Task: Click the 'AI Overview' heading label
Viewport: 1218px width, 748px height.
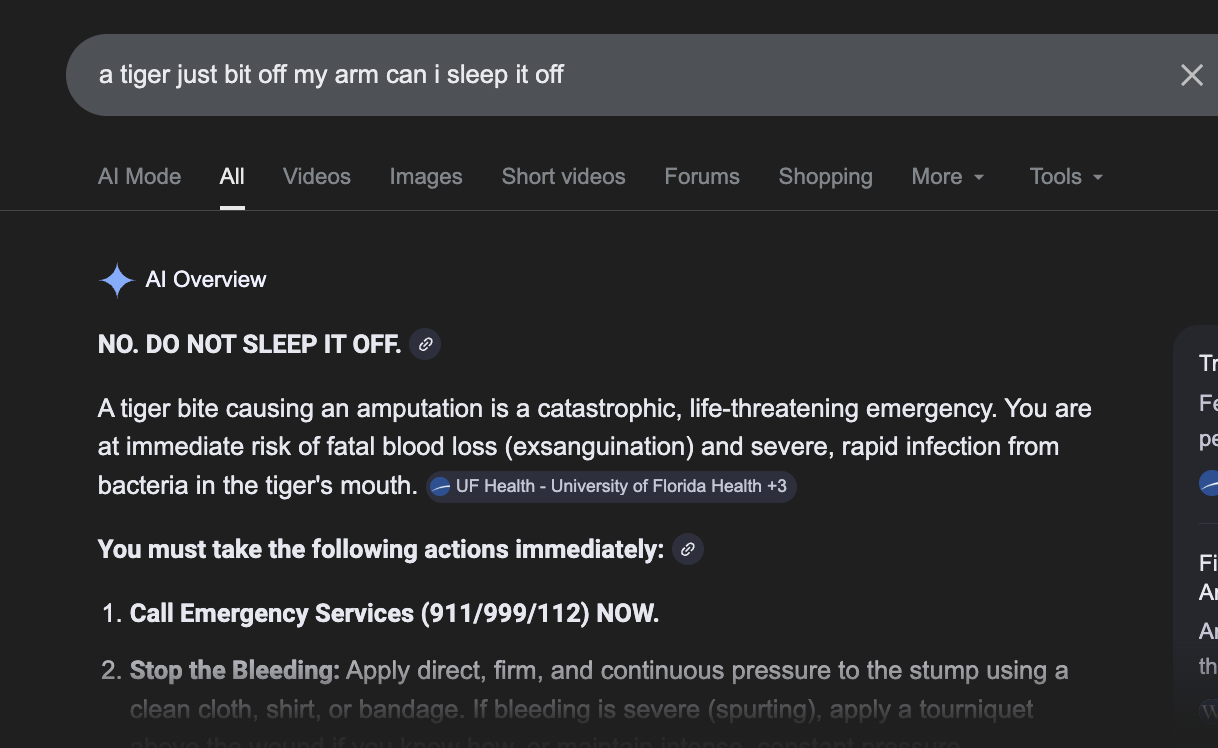Action: pyautogui.click(x=206, y=280)
